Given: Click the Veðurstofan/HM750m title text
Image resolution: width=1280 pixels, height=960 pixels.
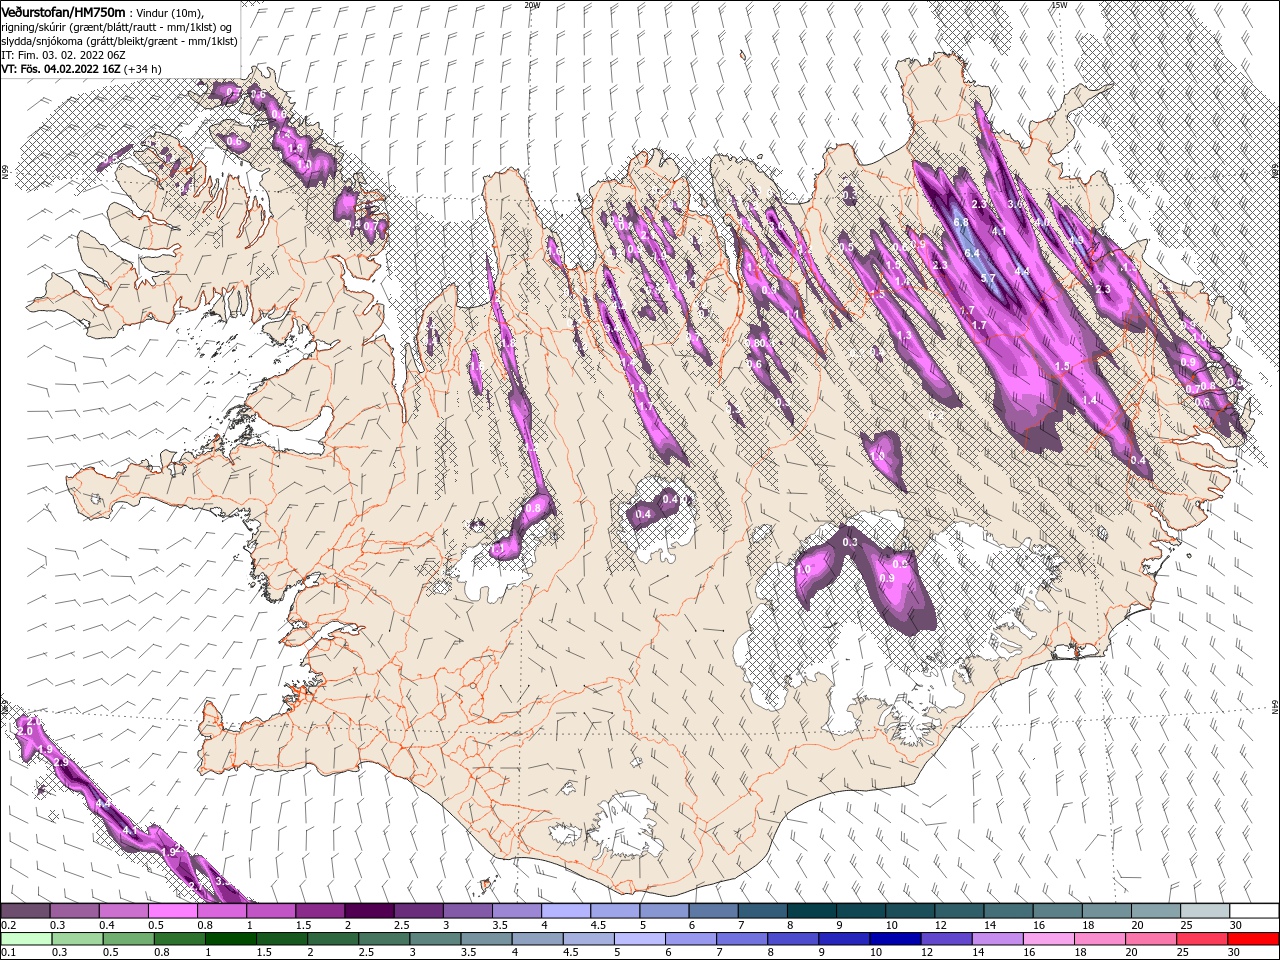Looking at the screenshot, I should tap(63, 11).
